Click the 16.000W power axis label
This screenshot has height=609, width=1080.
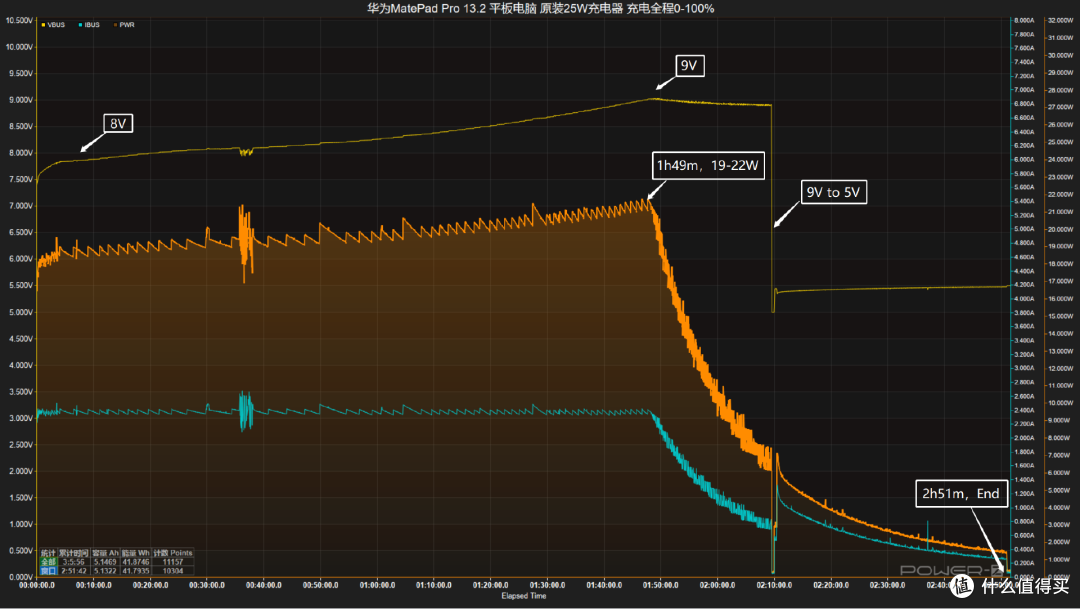tap(1060, 299)
